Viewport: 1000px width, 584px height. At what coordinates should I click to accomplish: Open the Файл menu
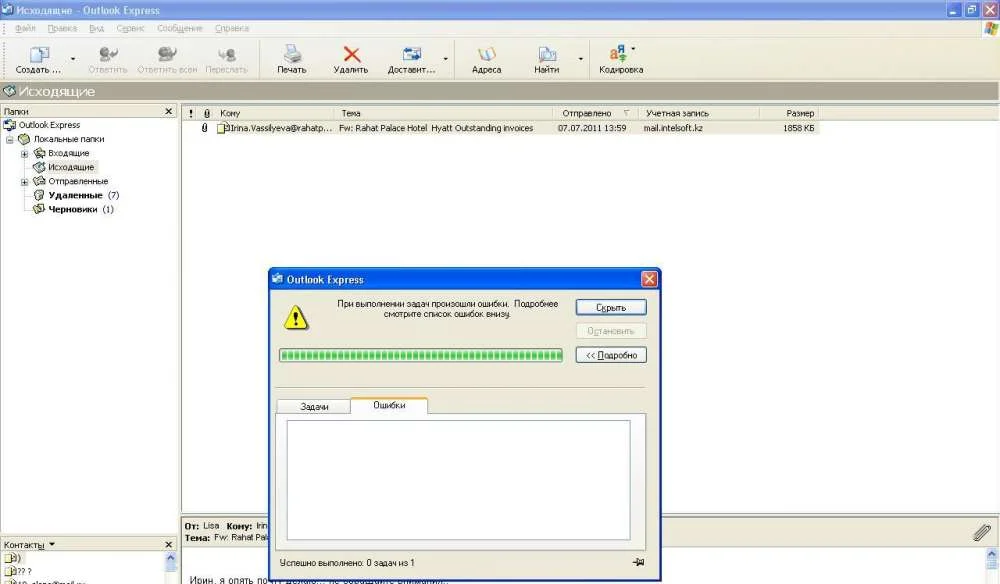pyautogui.click(x=26, y=29)
